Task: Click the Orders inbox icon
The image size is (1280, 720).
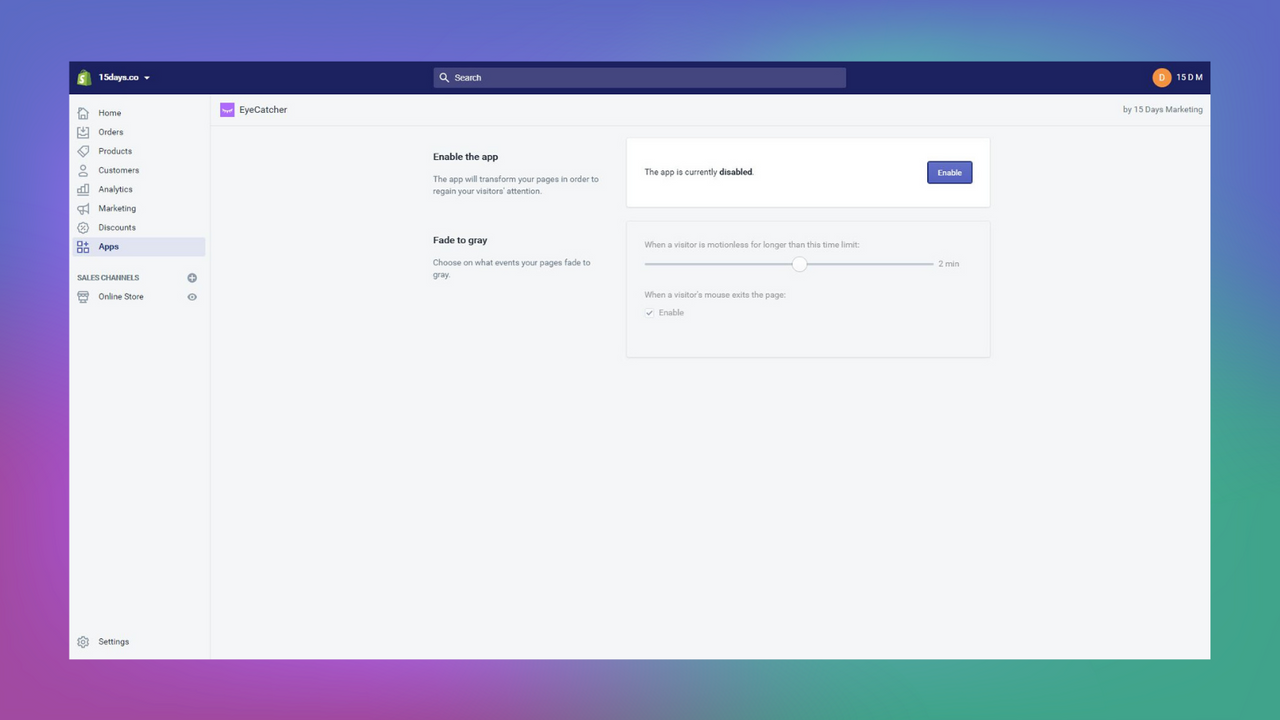Action: click(x=83, y=132)
